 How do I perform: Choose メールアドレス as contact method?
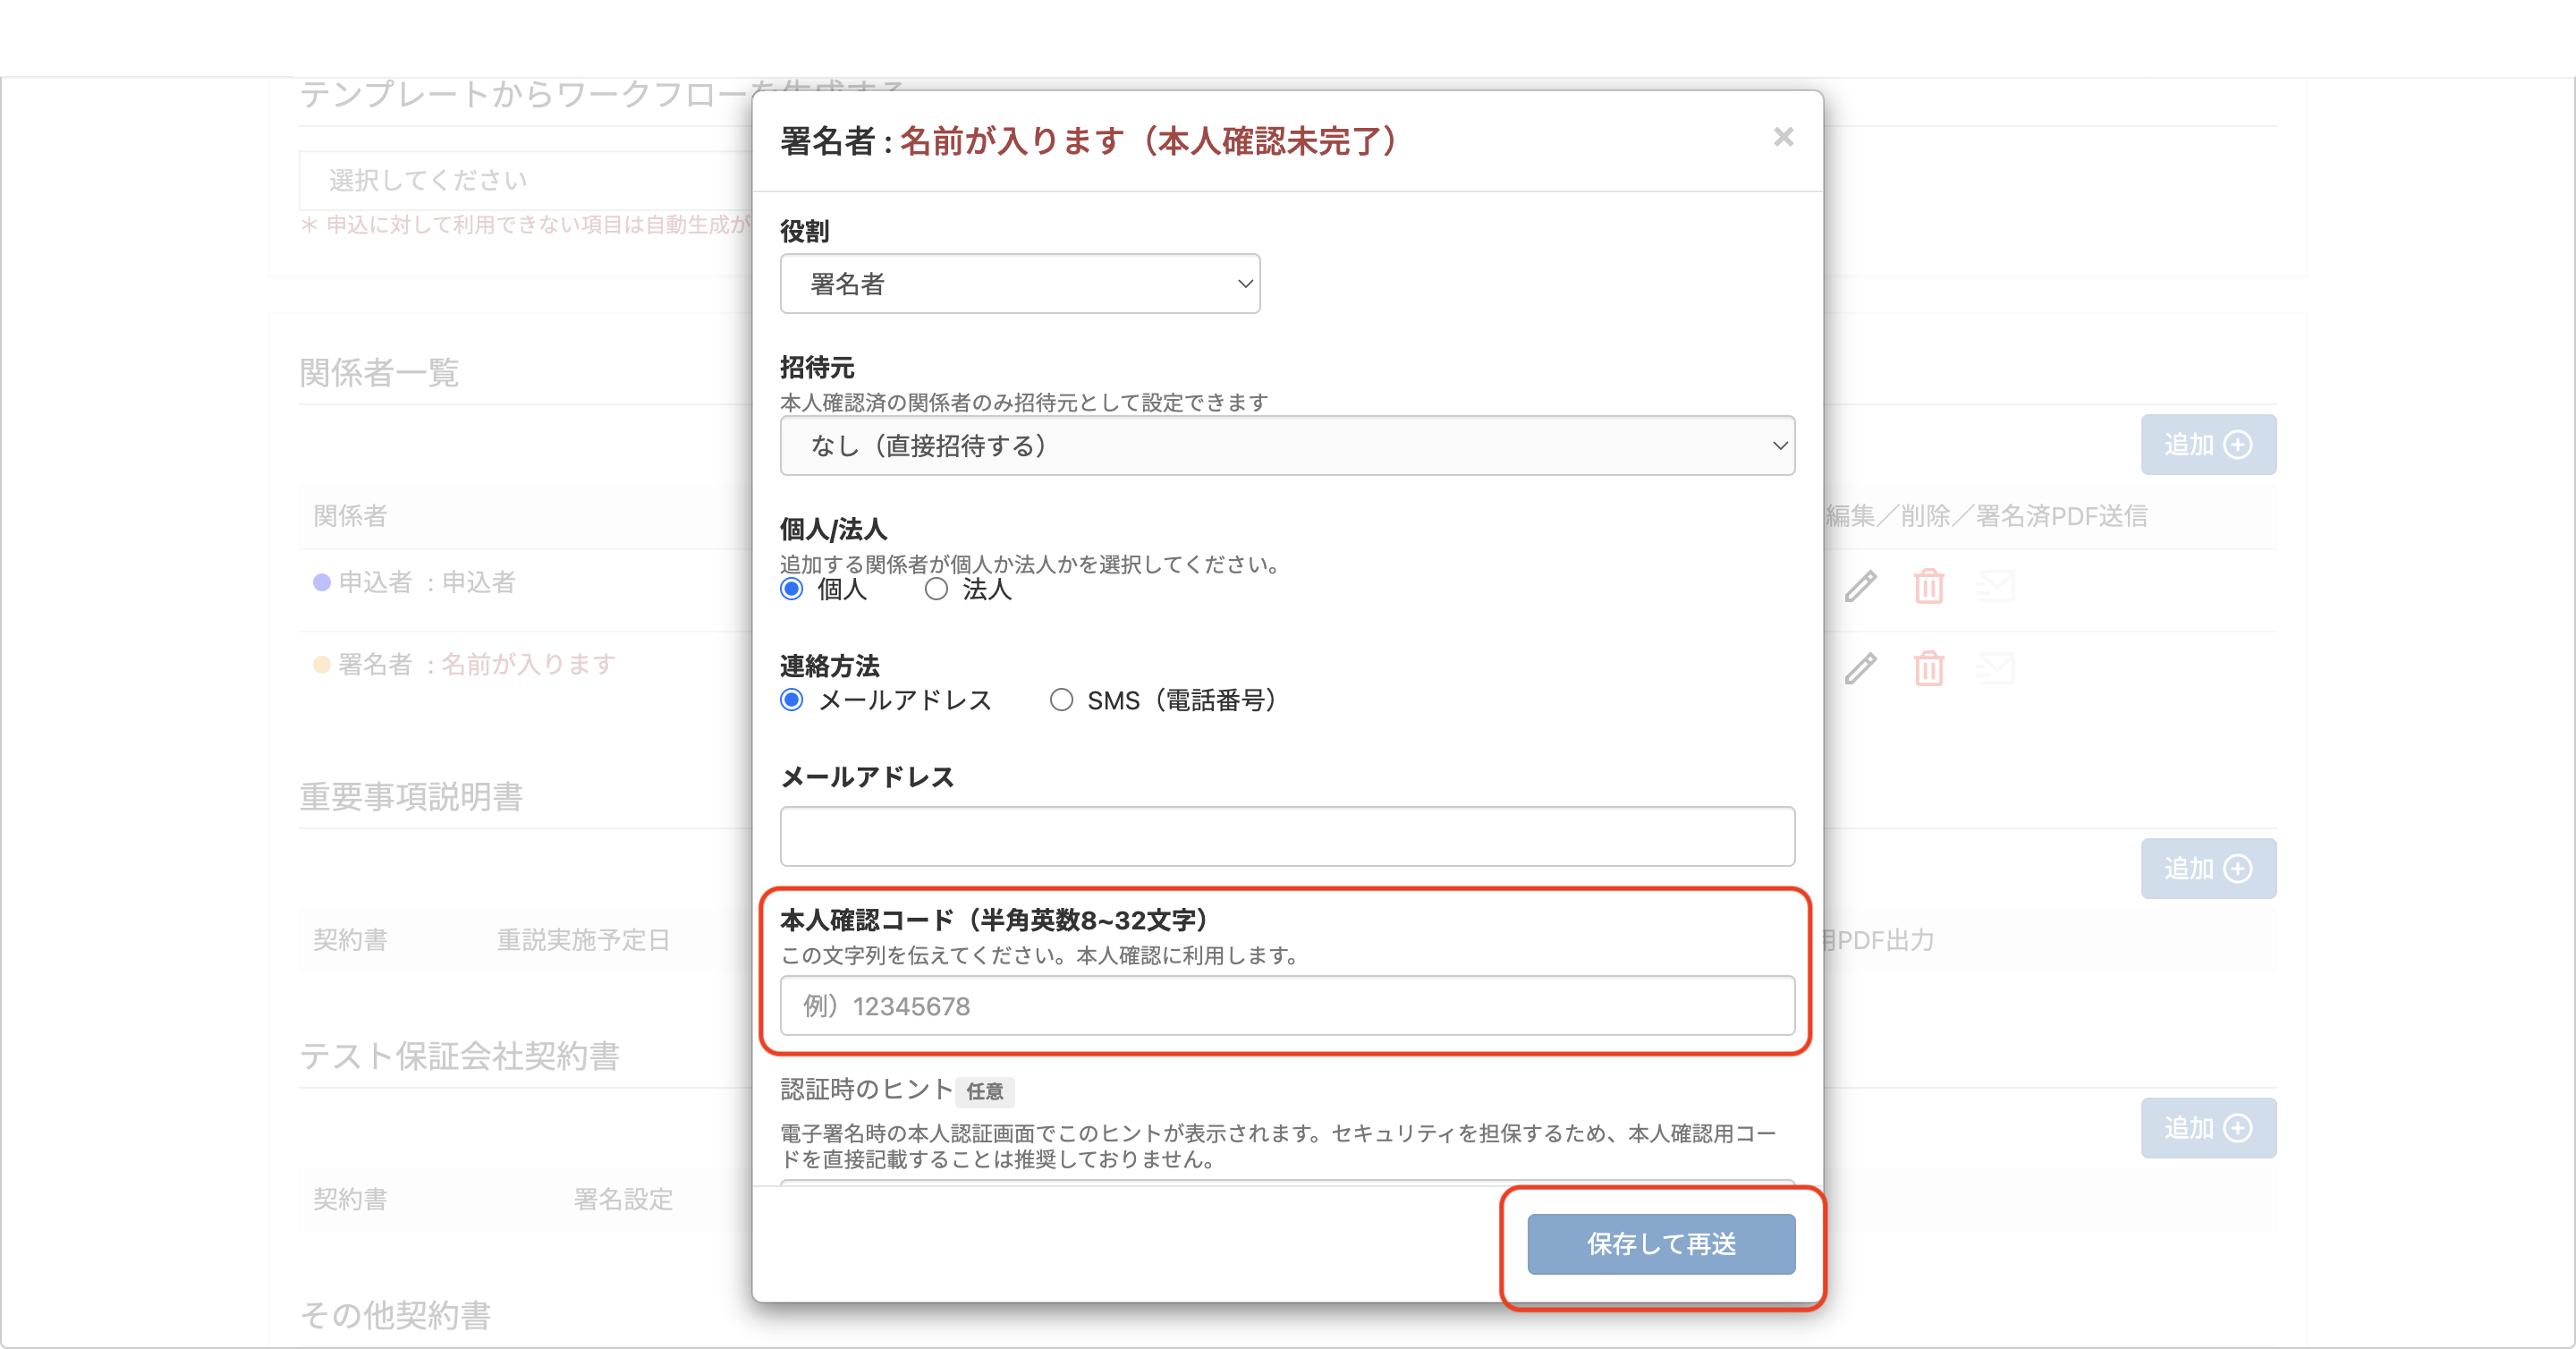tap(792, 700)
